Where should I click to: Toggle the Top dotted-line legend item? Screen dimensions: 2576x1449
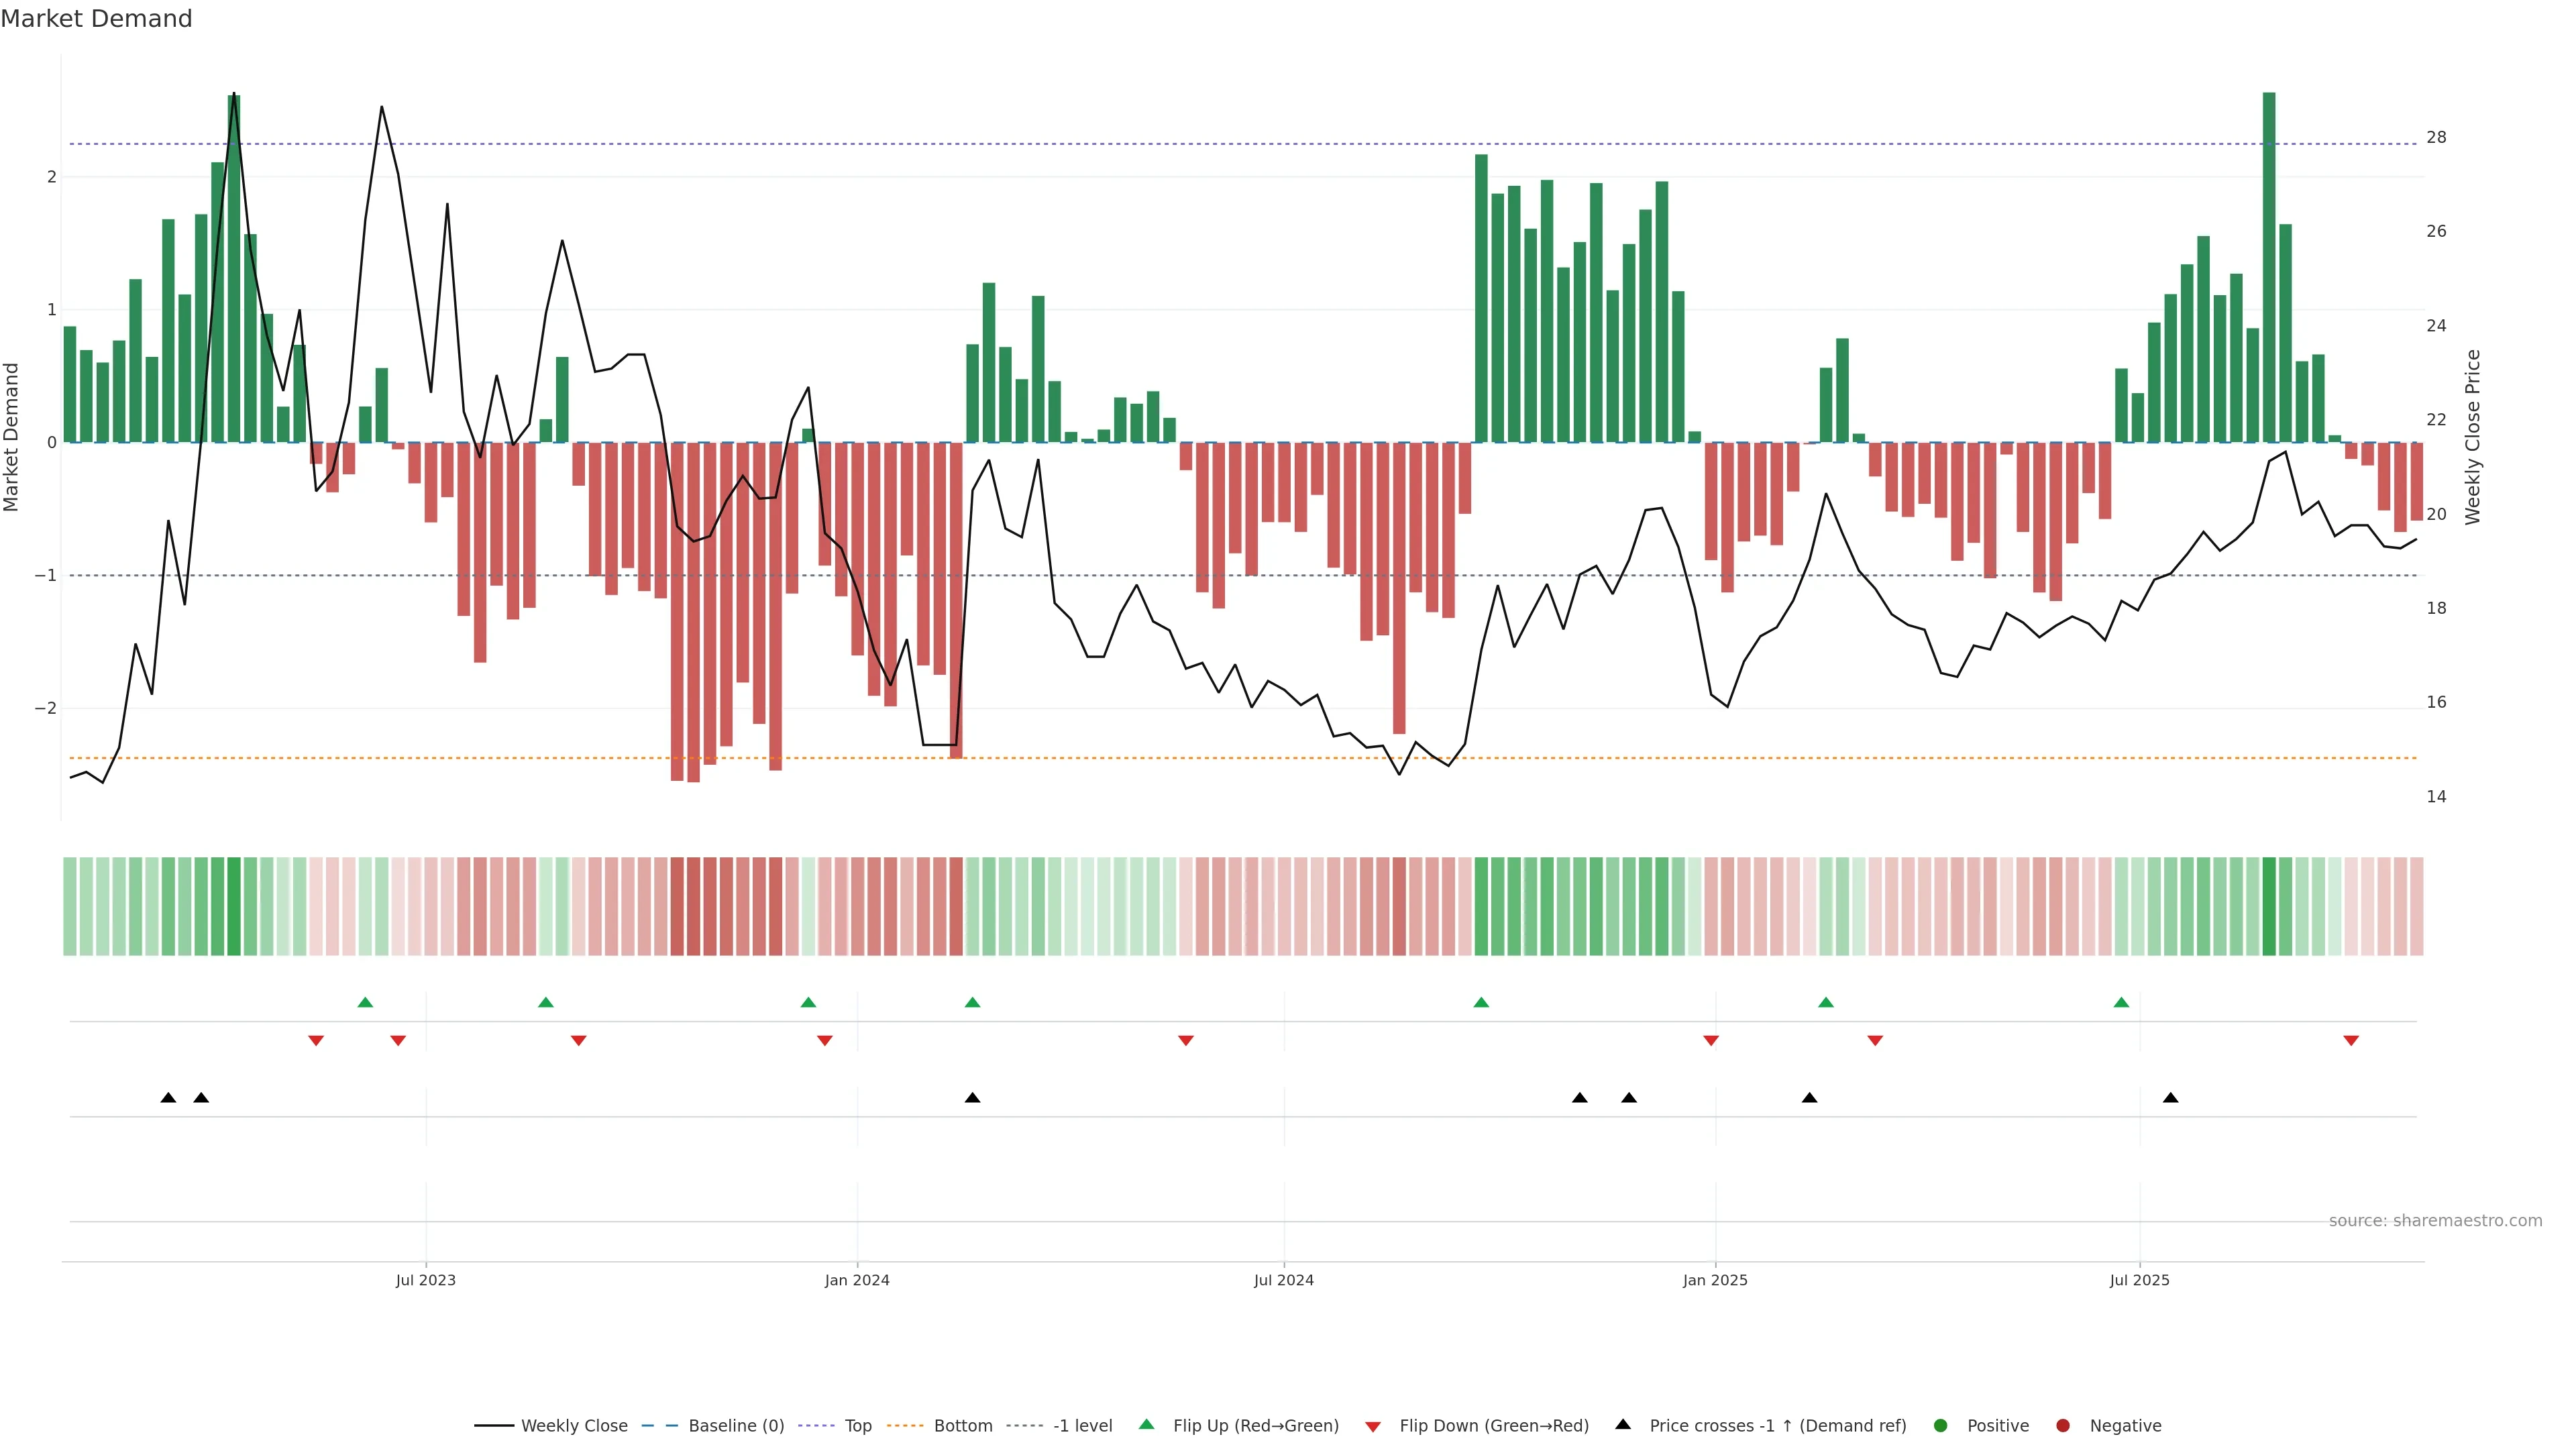coord(857,1426)
